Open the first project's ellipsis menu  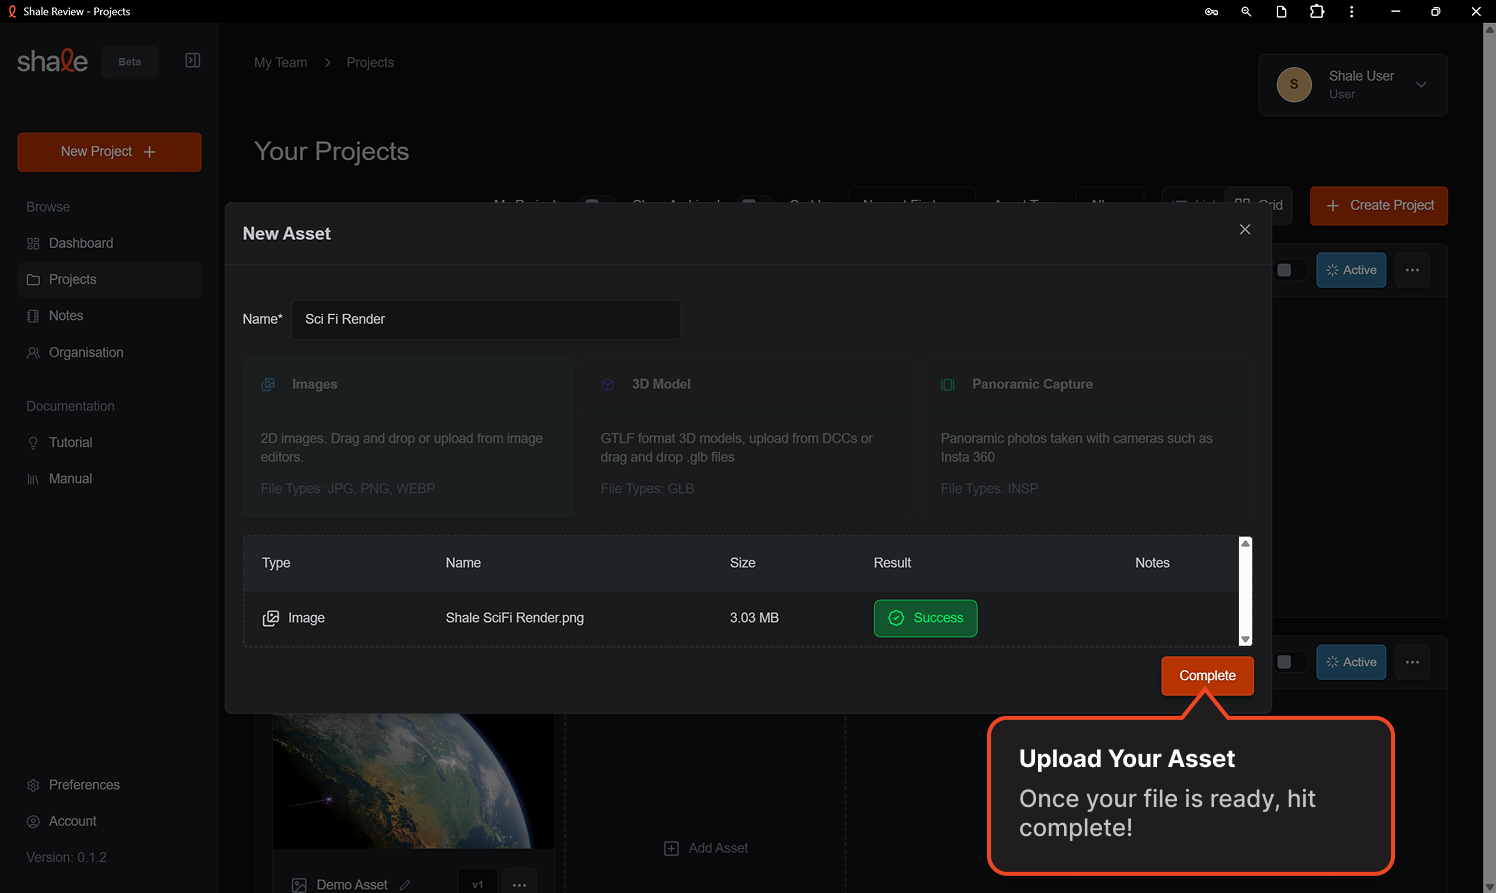click(x=1412, y=270)
